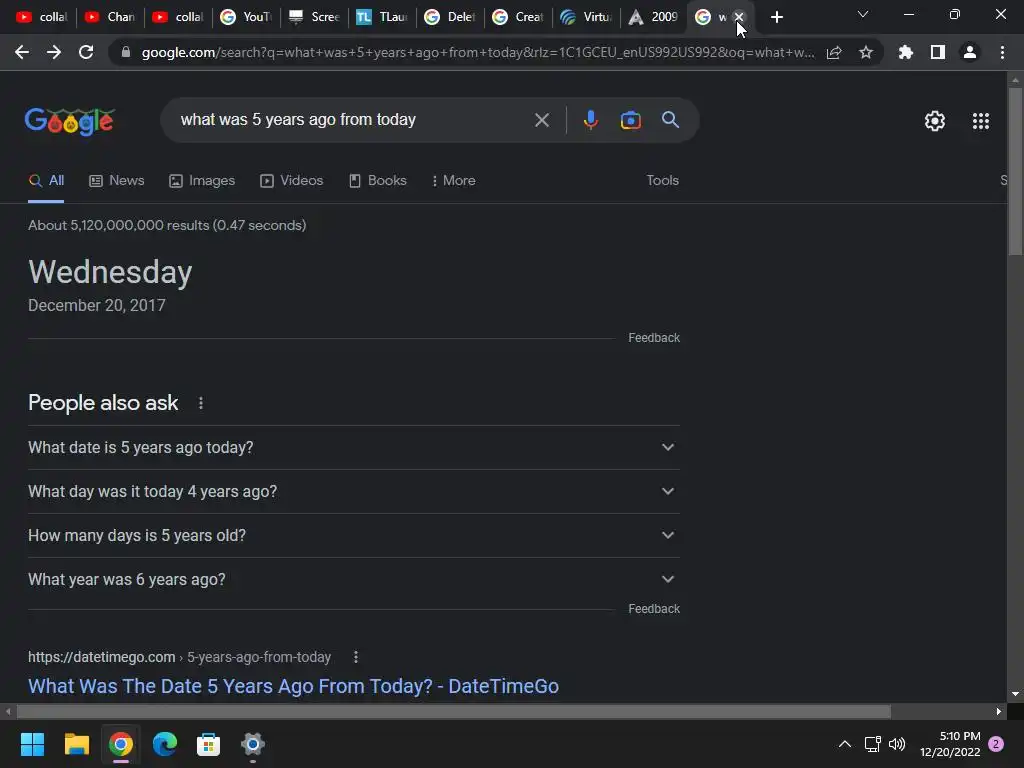Focus the Google search input field

click(x=353, y=120)
